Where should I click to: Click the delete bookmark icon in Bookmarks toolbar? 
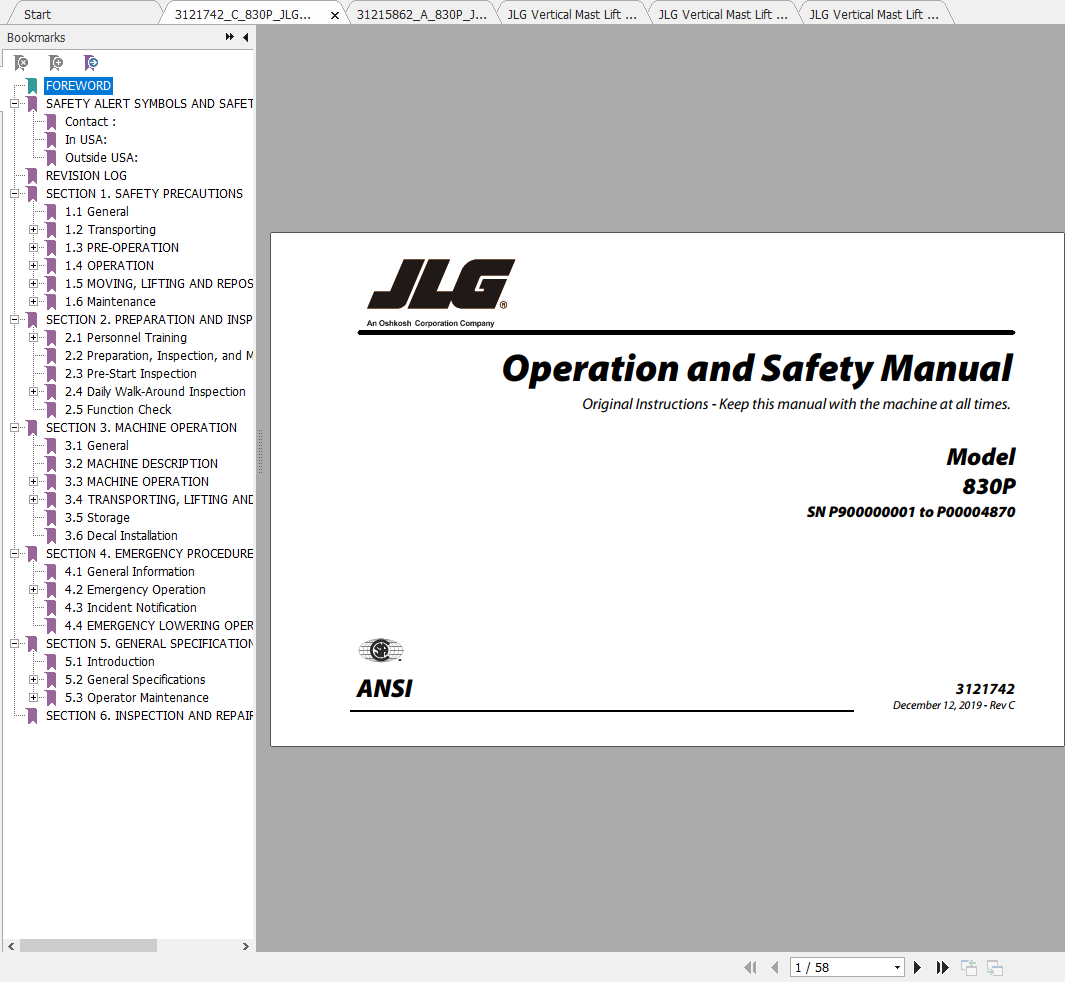point(21,63)
